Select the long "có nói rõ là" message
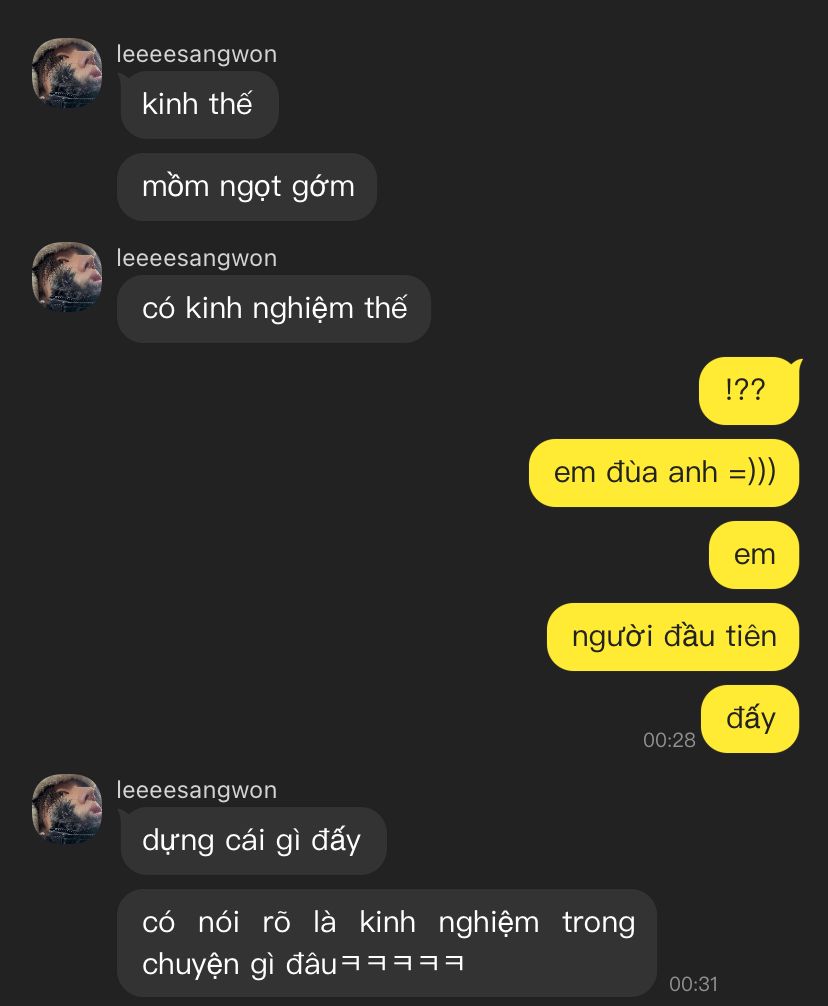The height and width of the screenshot is (1006, 828). click(x=387, y=943)
